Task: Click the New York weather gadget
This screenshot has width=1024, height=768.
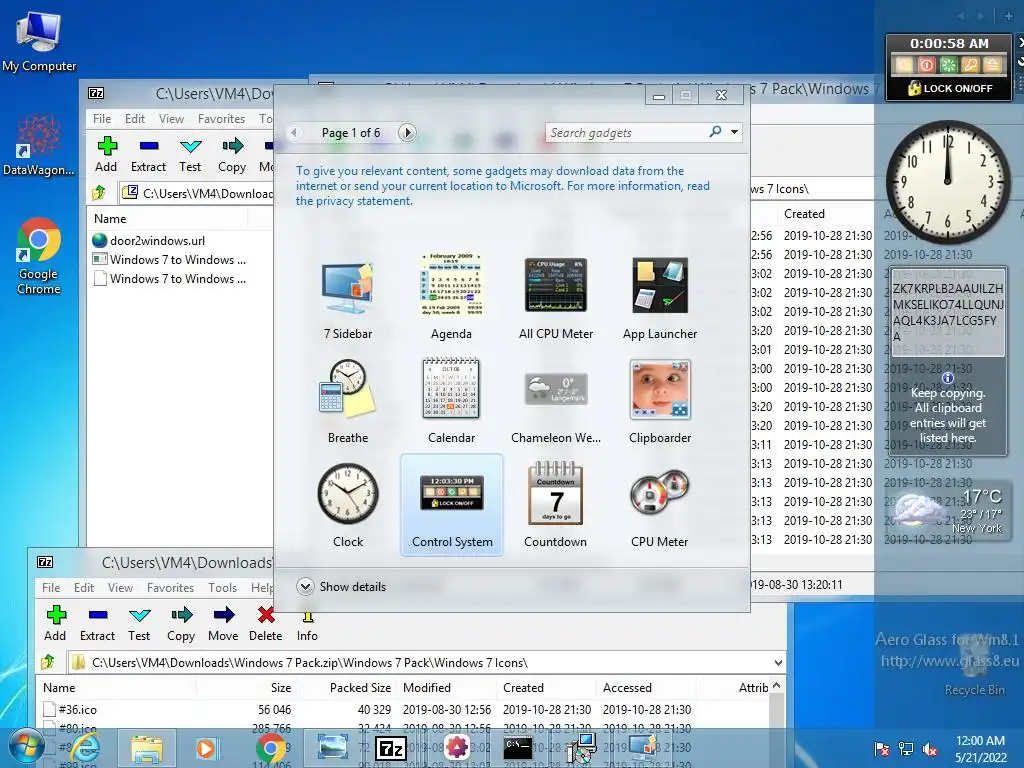Action: (x=948, y=512)
